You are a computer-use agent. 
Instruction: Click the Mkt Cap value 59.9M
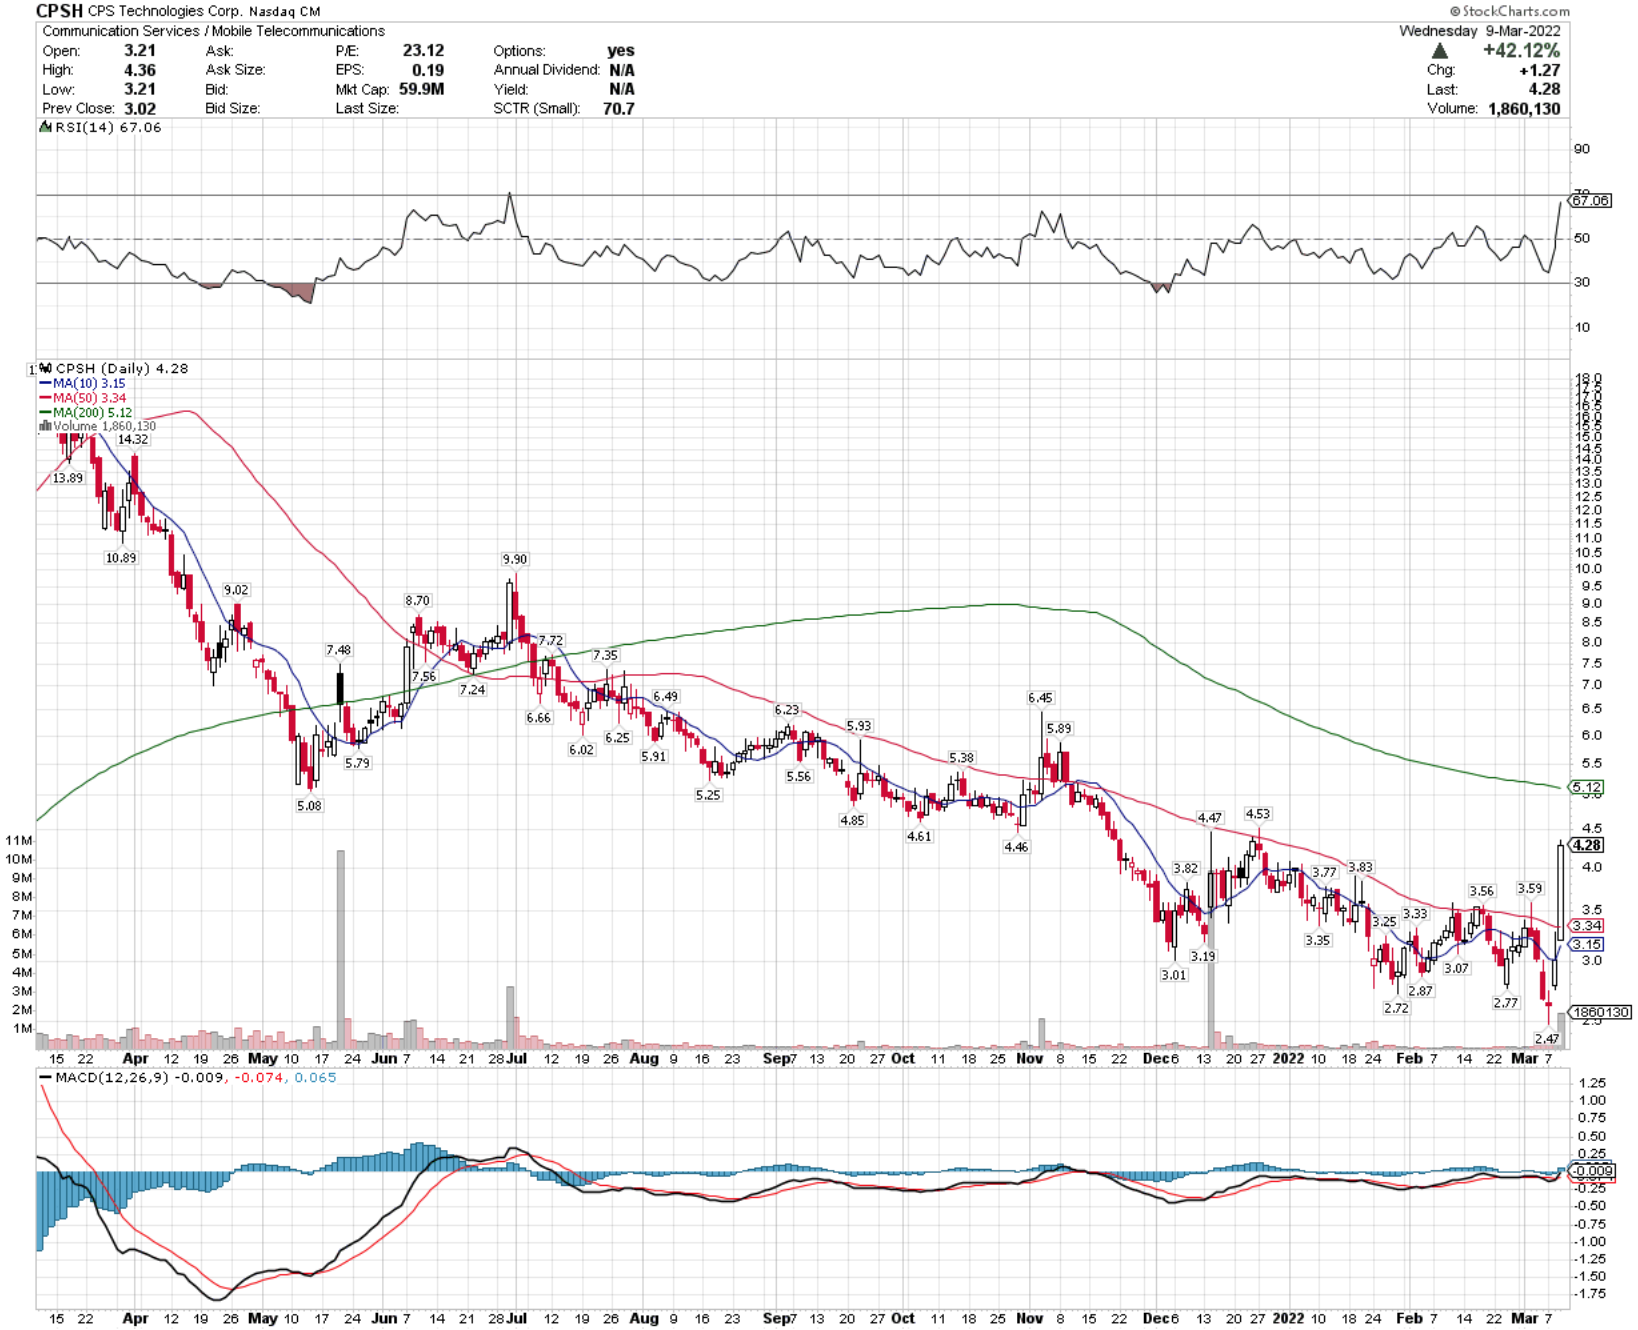tap(421, 89)
